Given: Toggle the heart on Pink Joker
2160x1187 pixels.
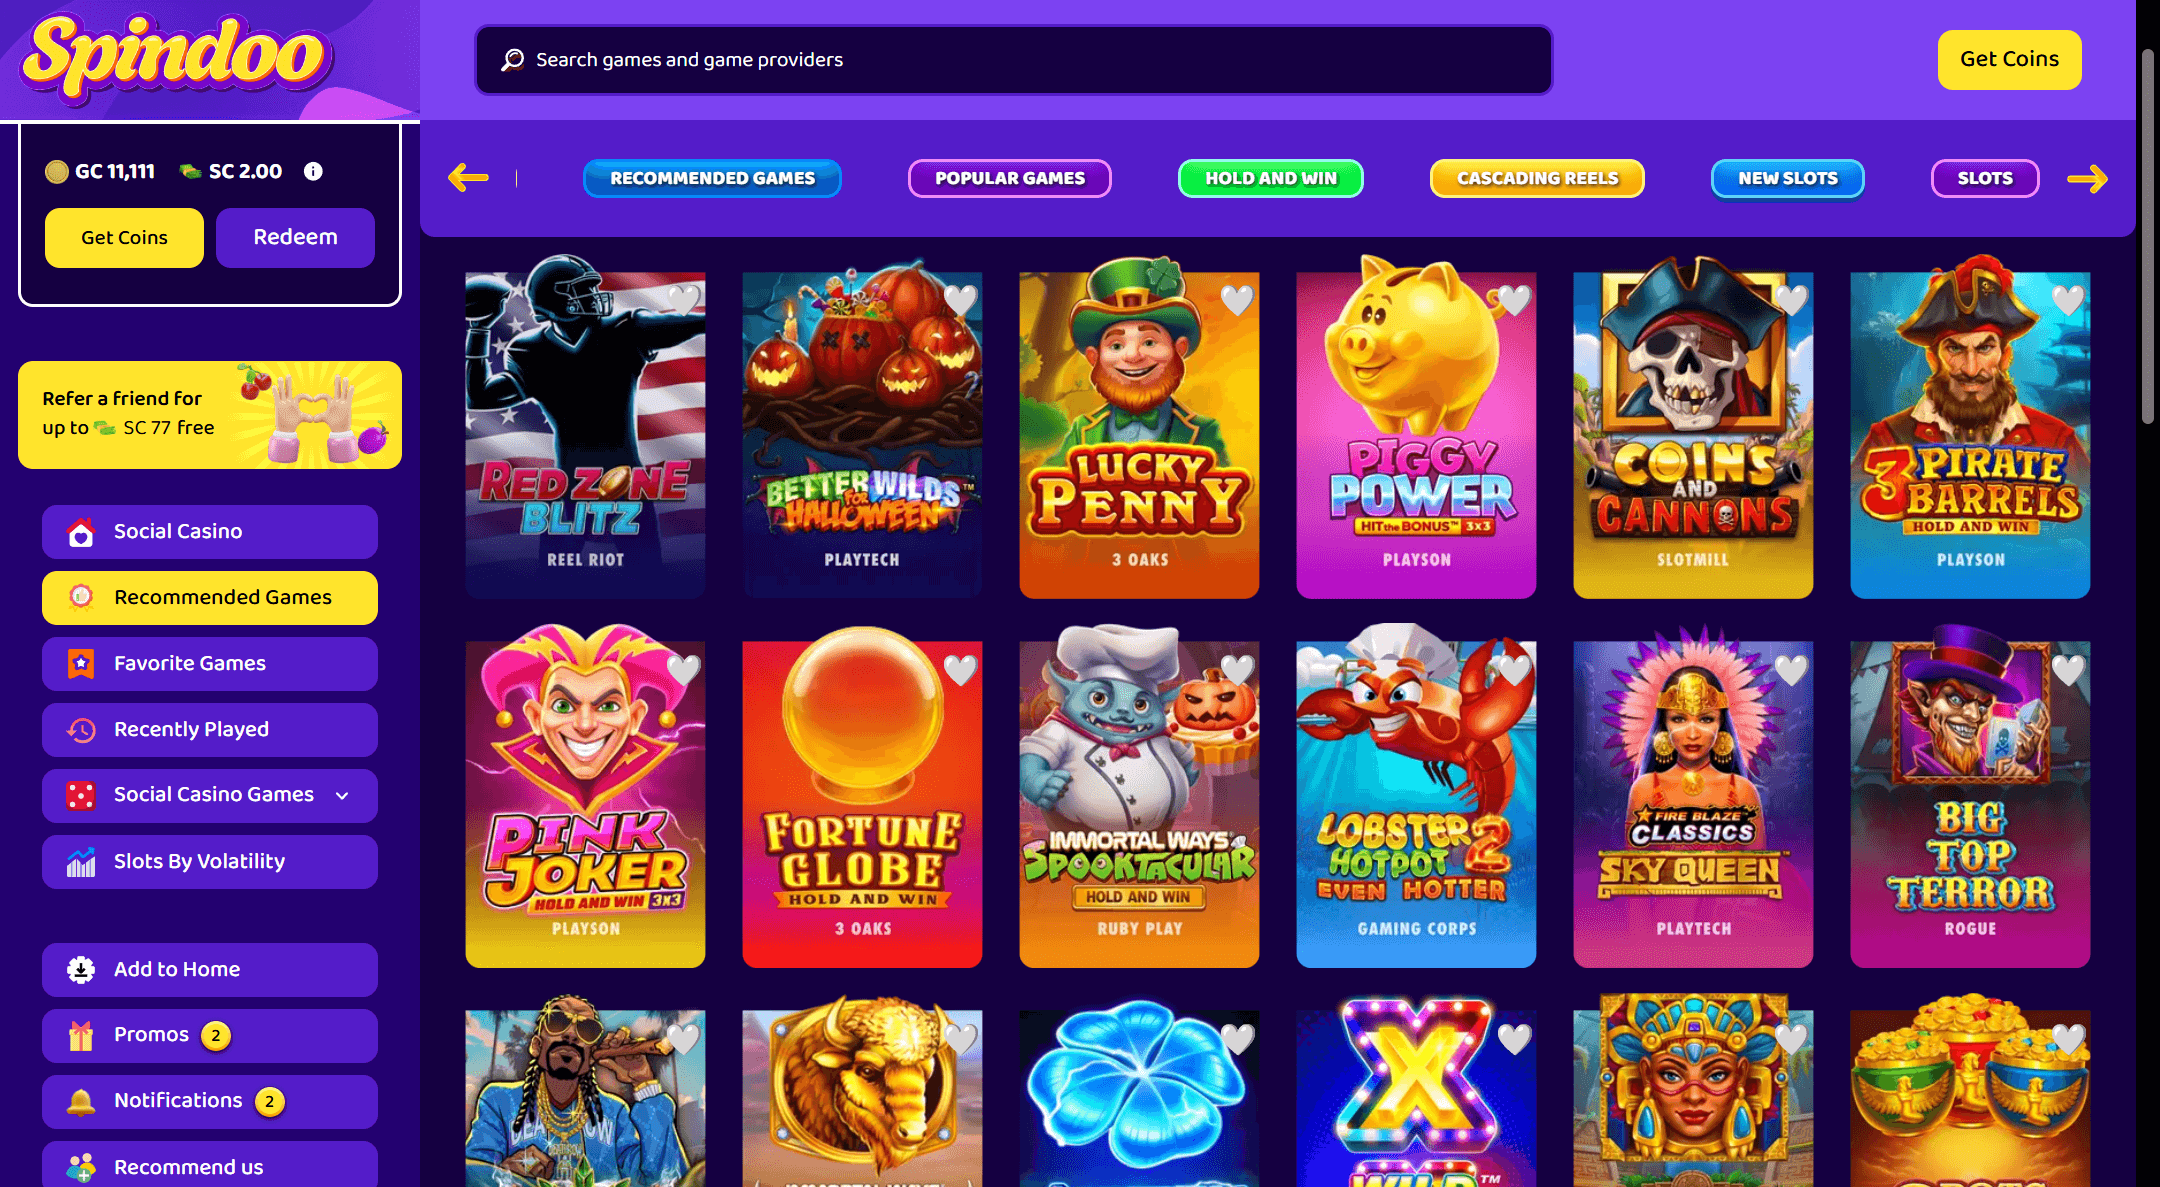Looking at the screenshot, I should click(683, 669).
